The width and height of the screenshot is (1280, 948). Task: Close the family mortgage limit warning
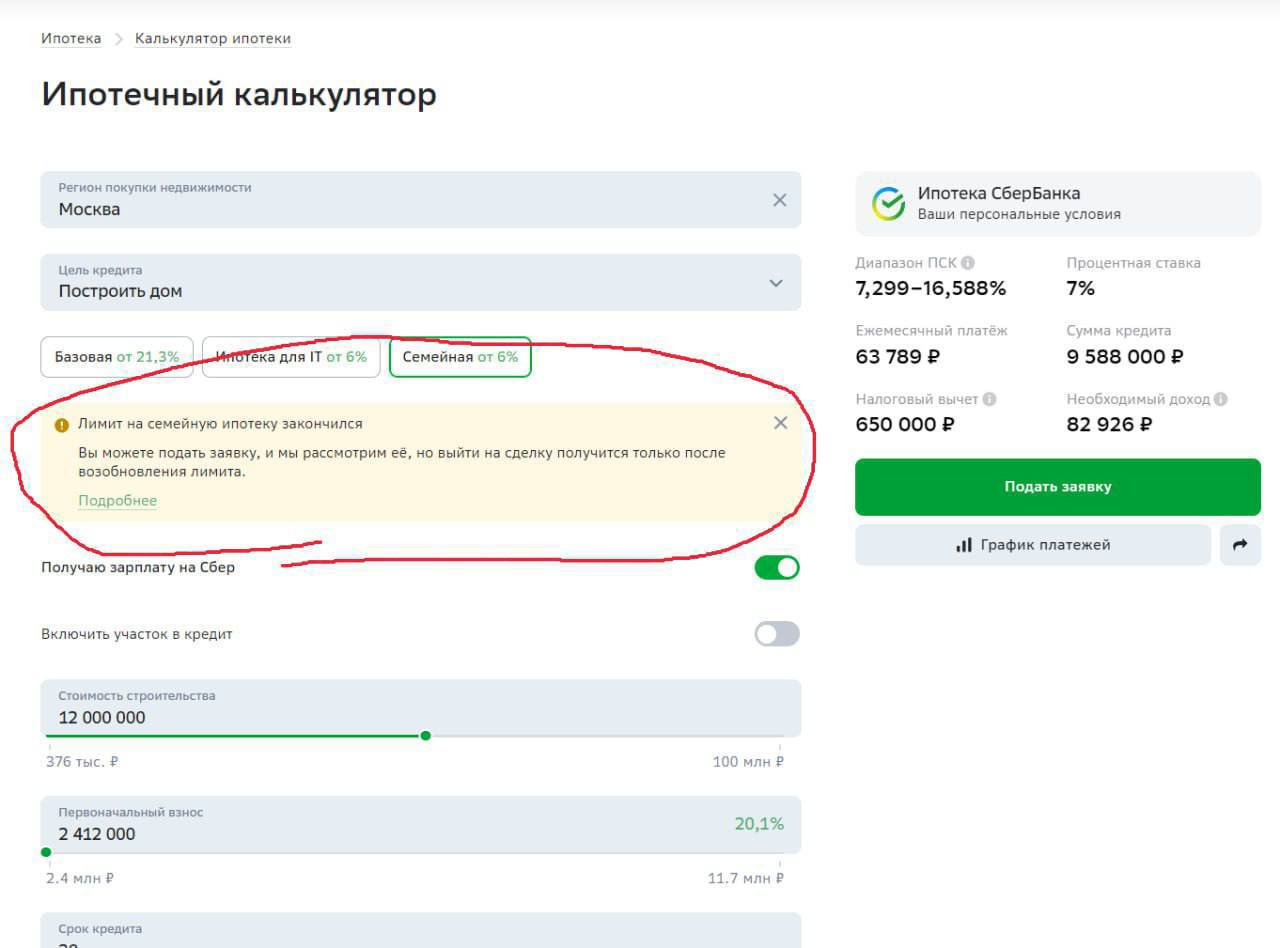[781, 423]
